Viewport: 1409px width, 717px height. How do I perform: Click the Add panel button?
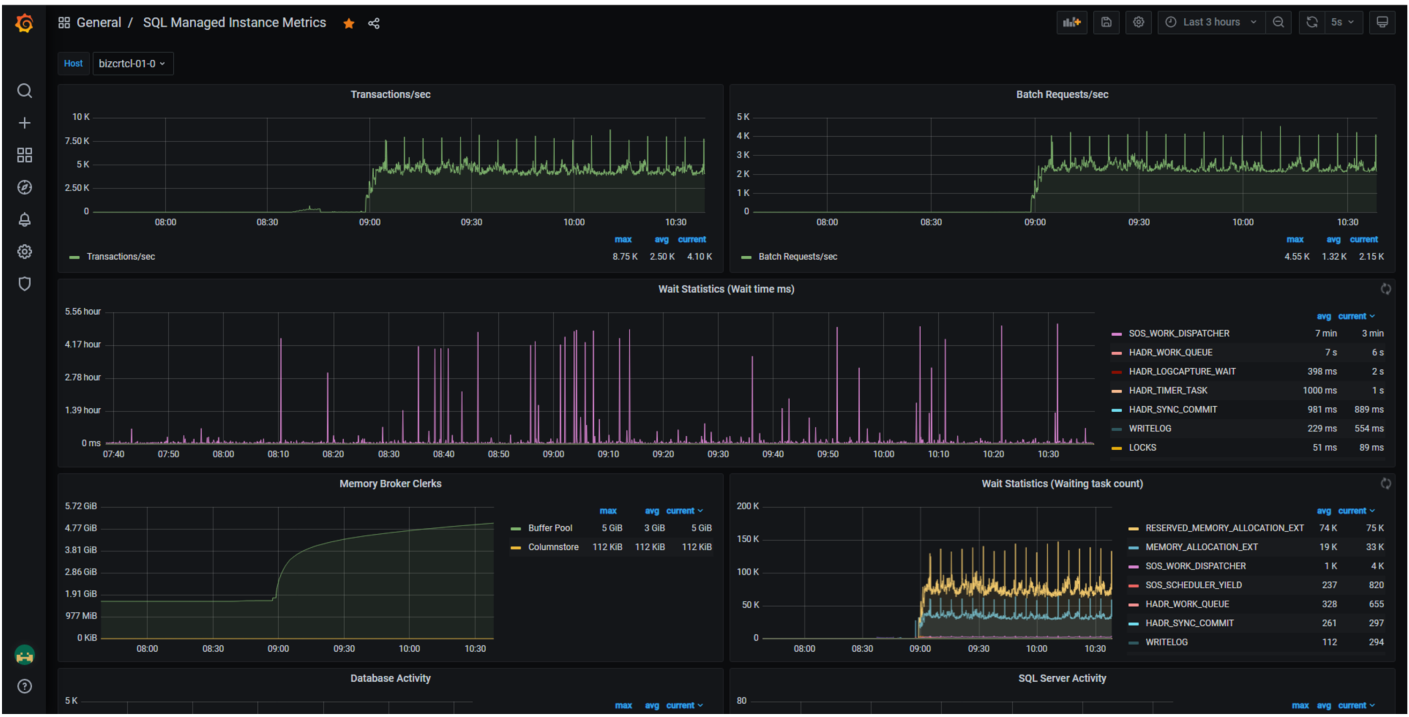1072,22
